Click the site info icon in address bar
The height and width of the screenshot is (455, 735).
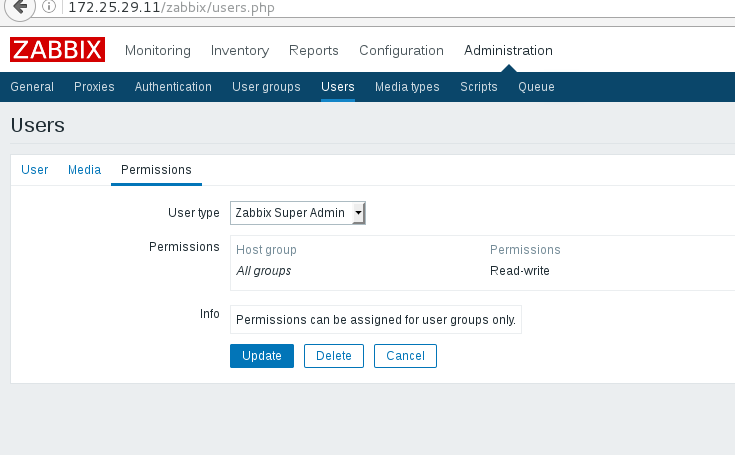click(49, 7)
